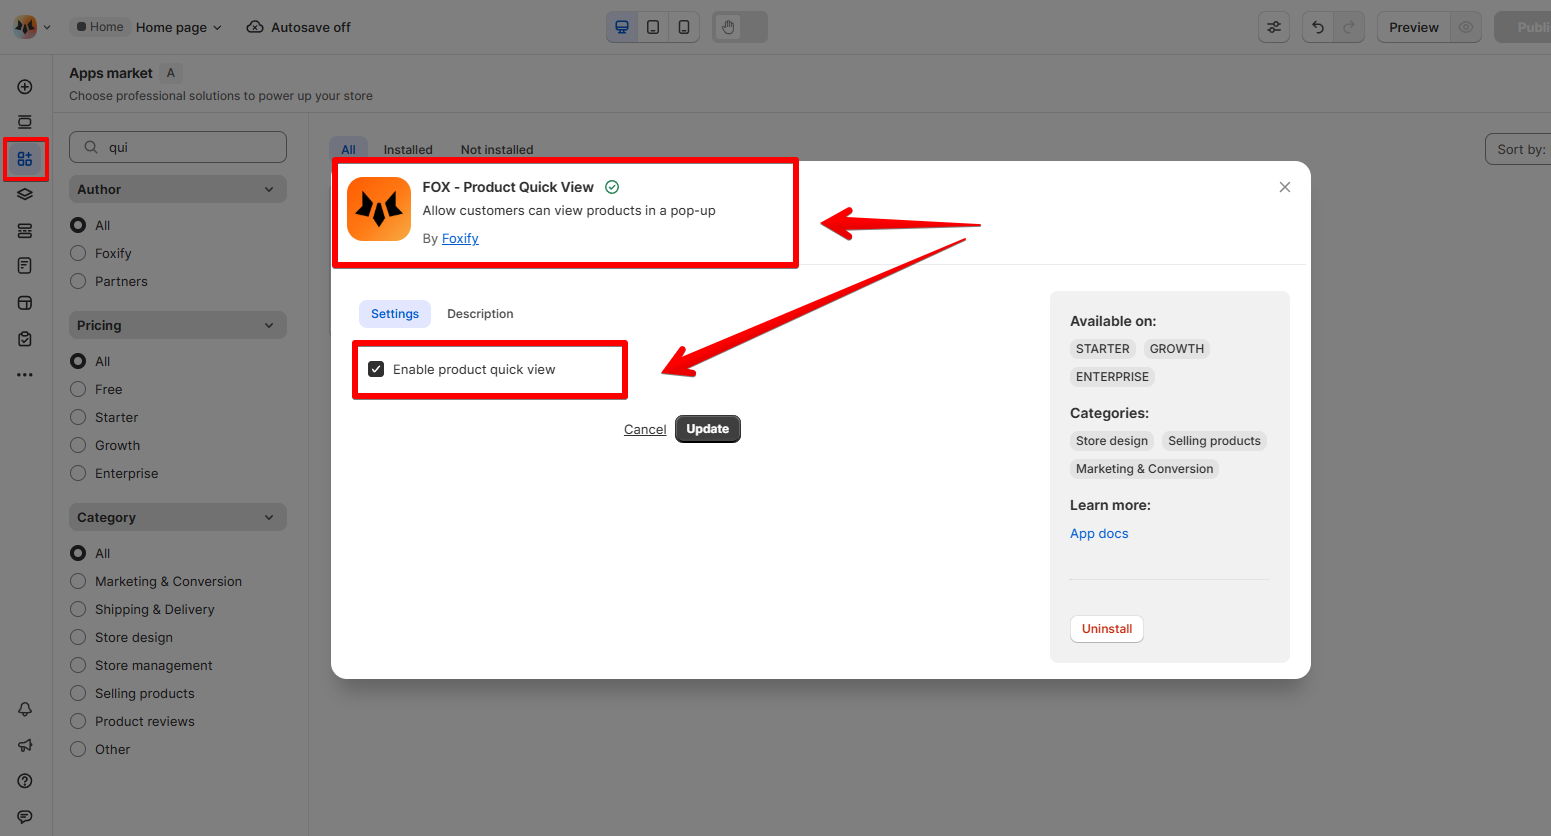
Task: Switch to mobile device view
Action: click(684, 27)
